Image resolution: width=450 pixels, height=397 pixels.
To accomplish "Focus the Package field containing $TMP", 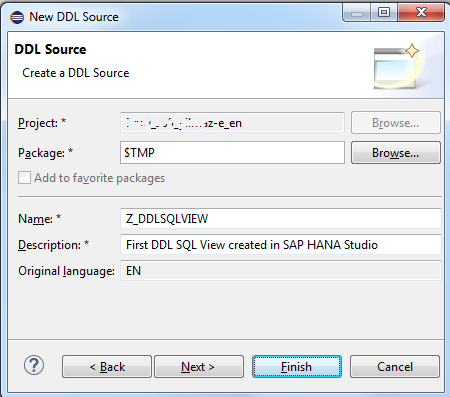I will [232, 153].
